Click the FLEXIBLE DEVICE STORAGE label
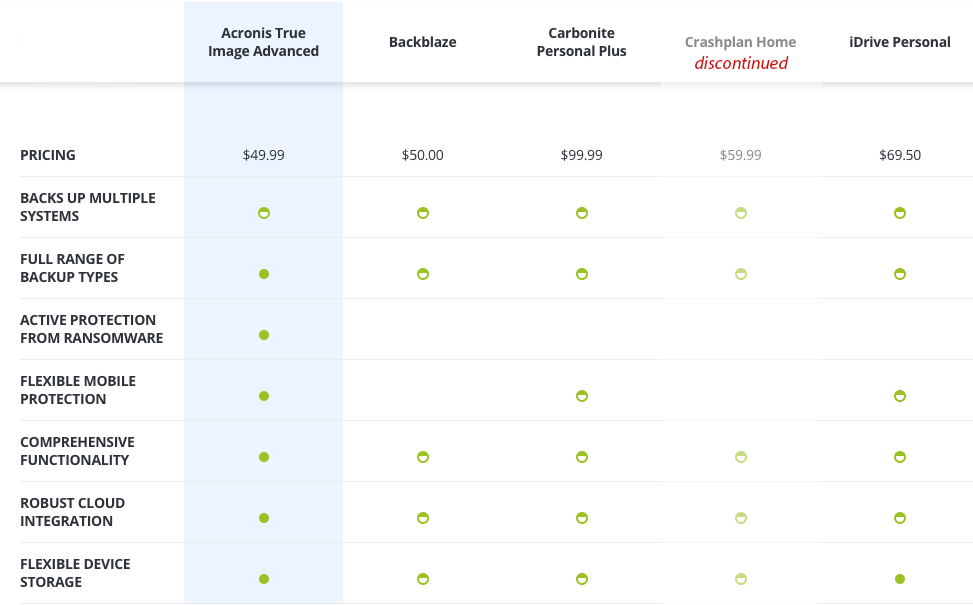This screenshot has width=973, height=605. (x=75, y=573)
